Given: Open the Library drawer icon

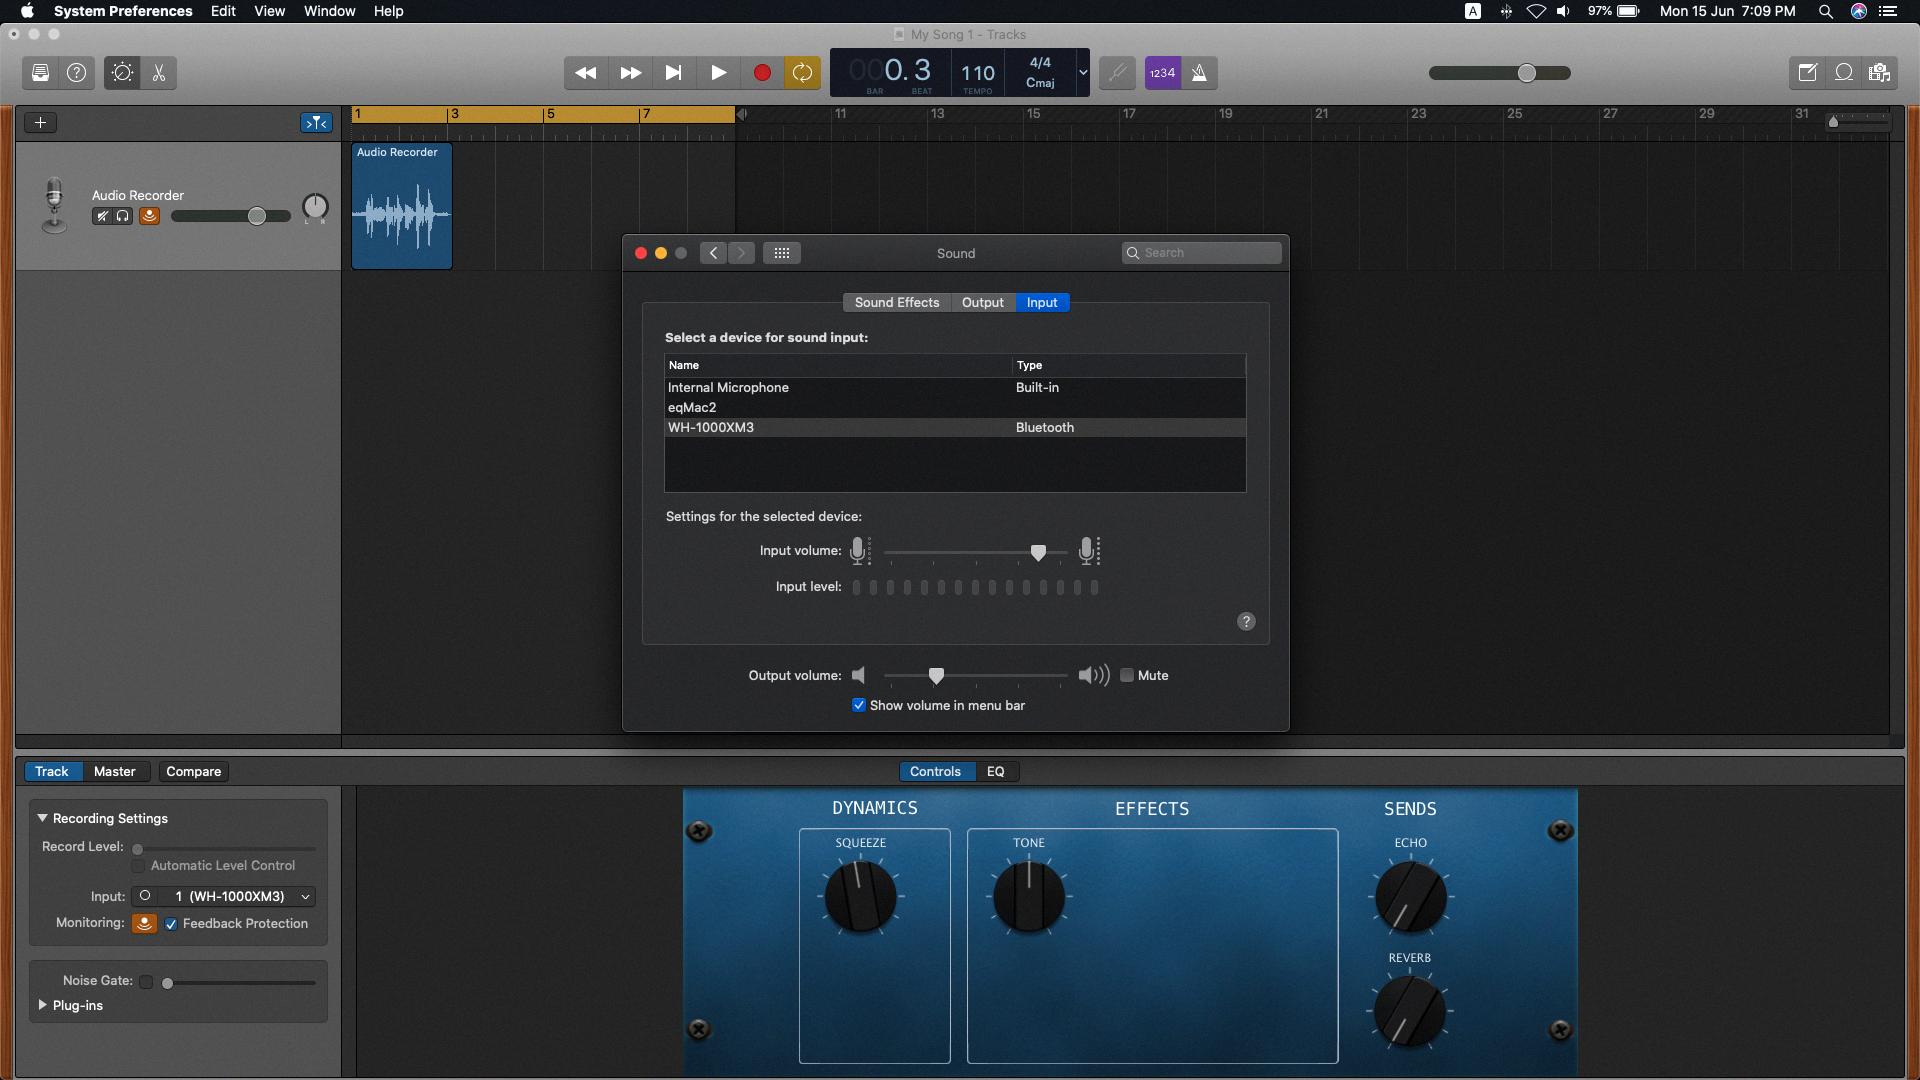Looking at the screenshot, I should pos(40,73).
